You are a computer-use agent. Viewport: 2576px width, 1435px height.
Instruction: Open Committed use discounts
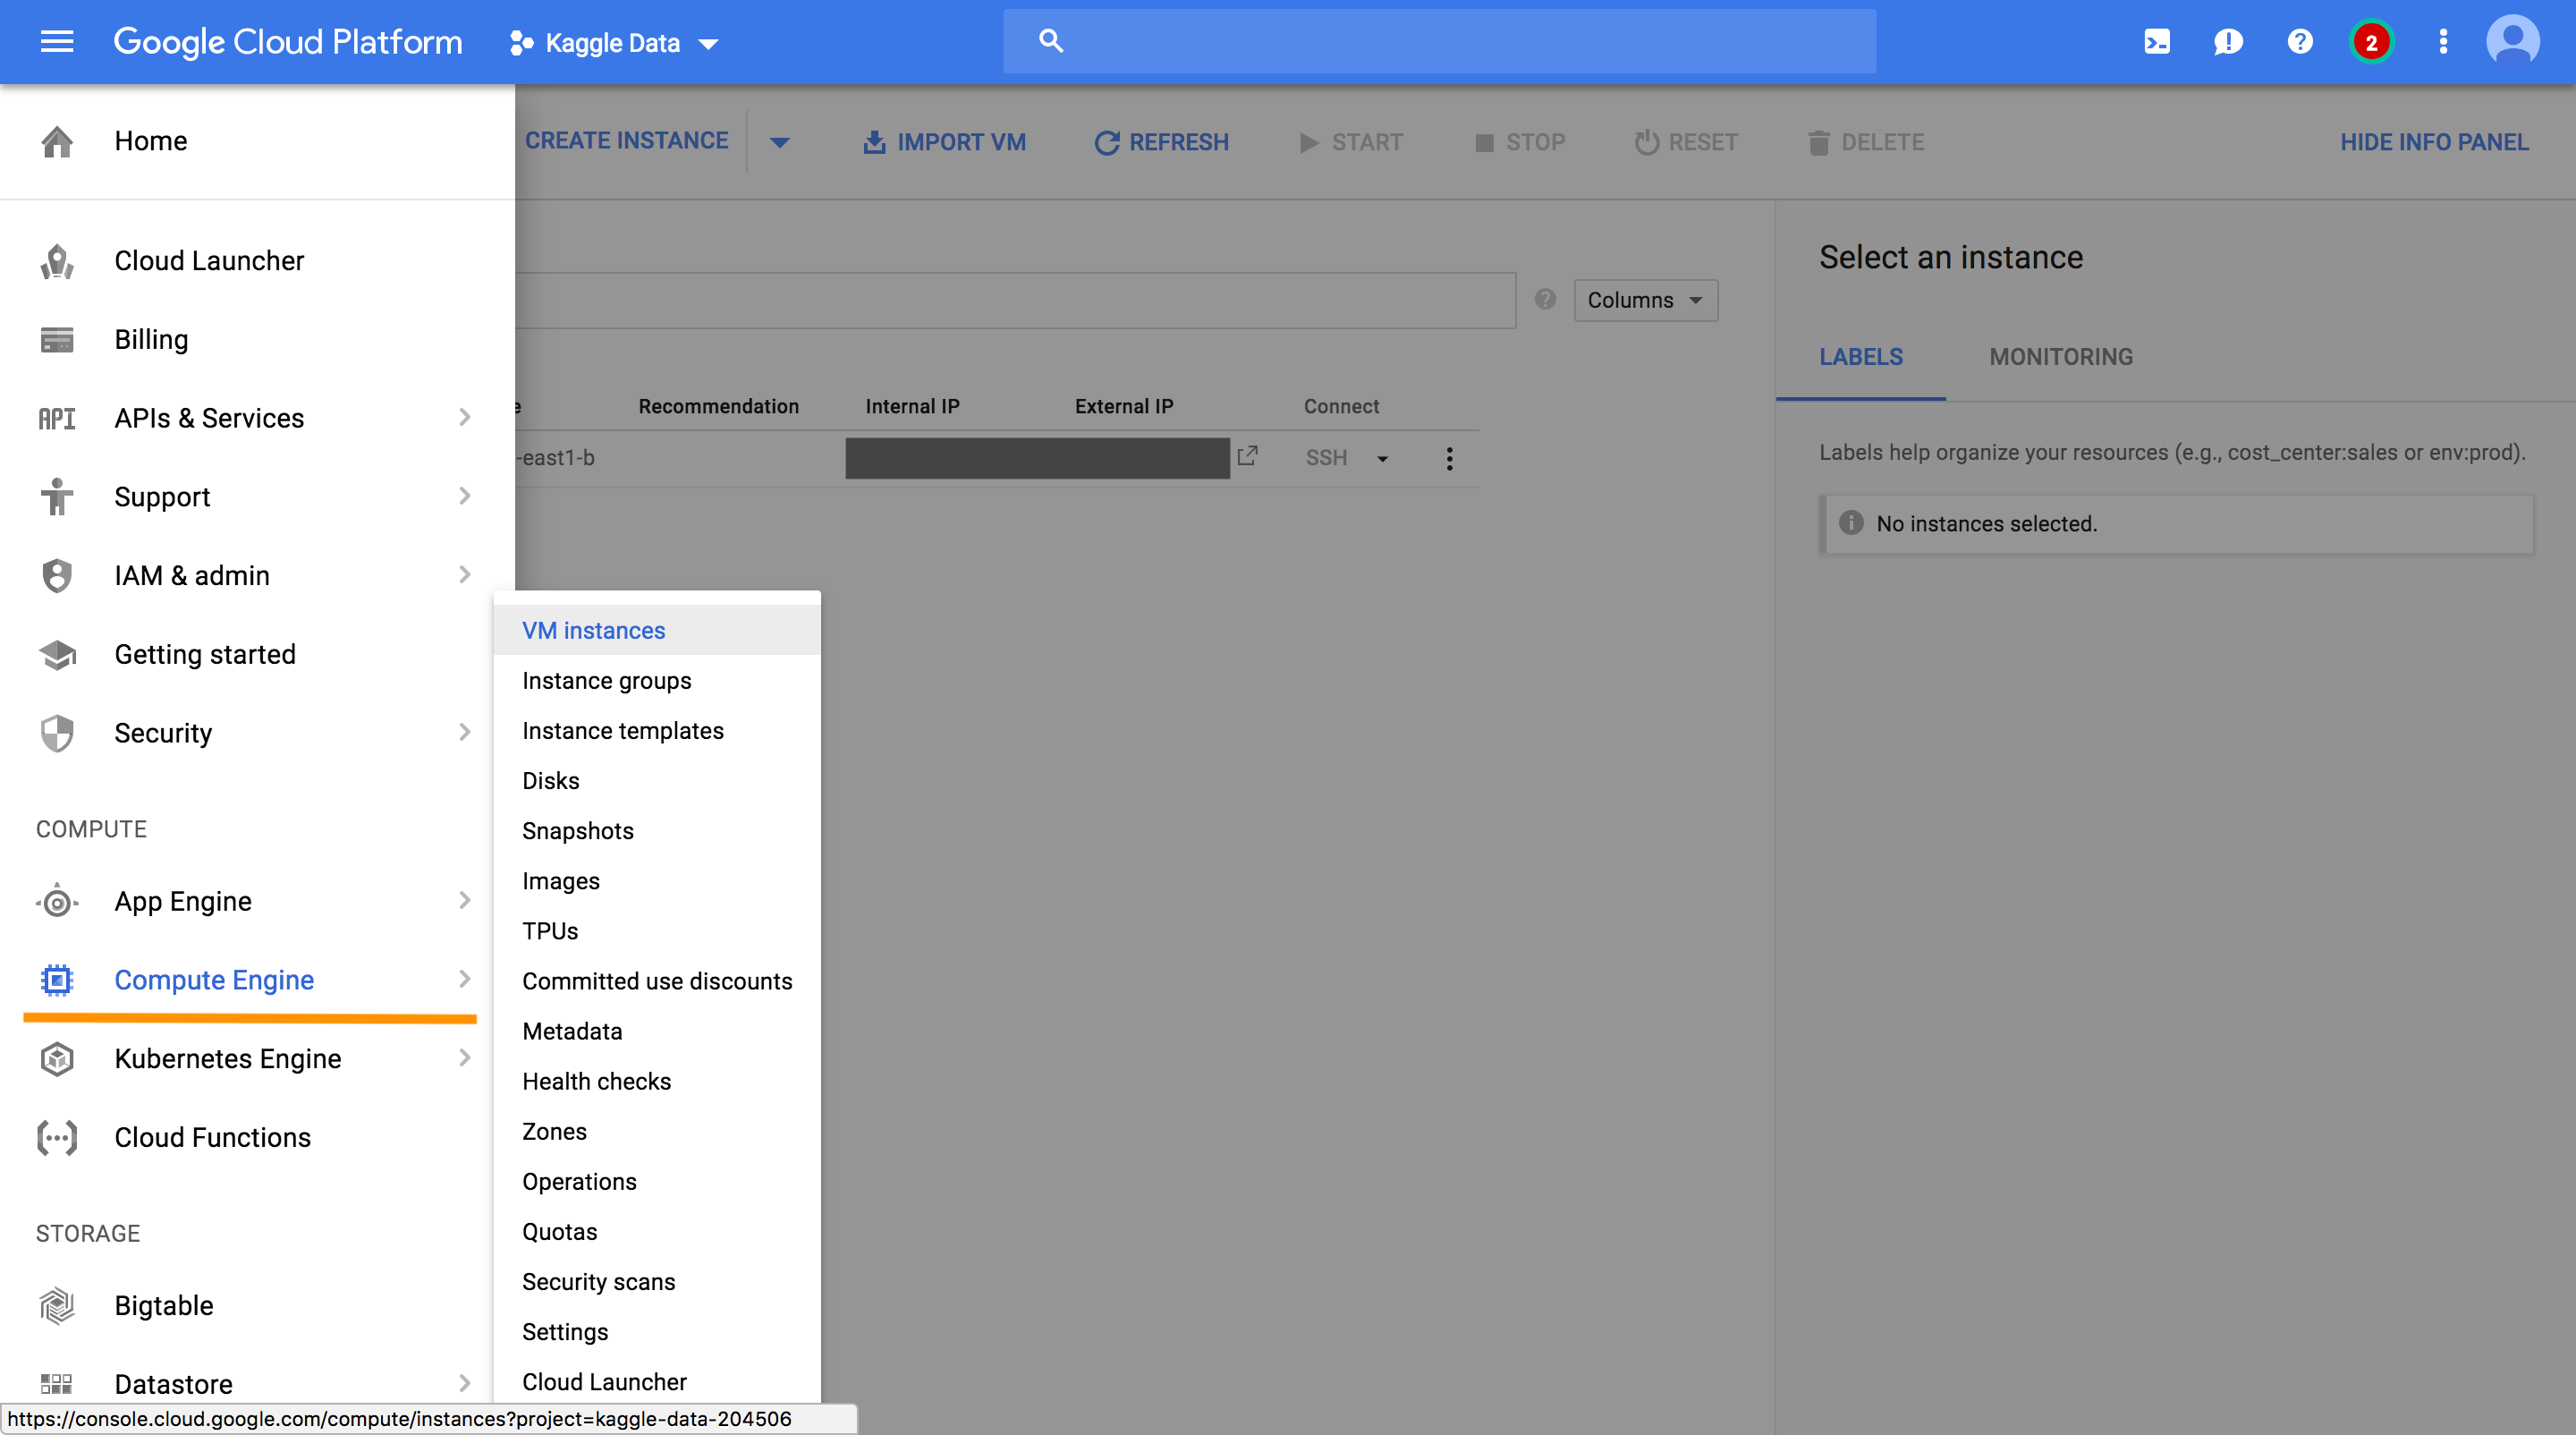[x=657, y=981]
